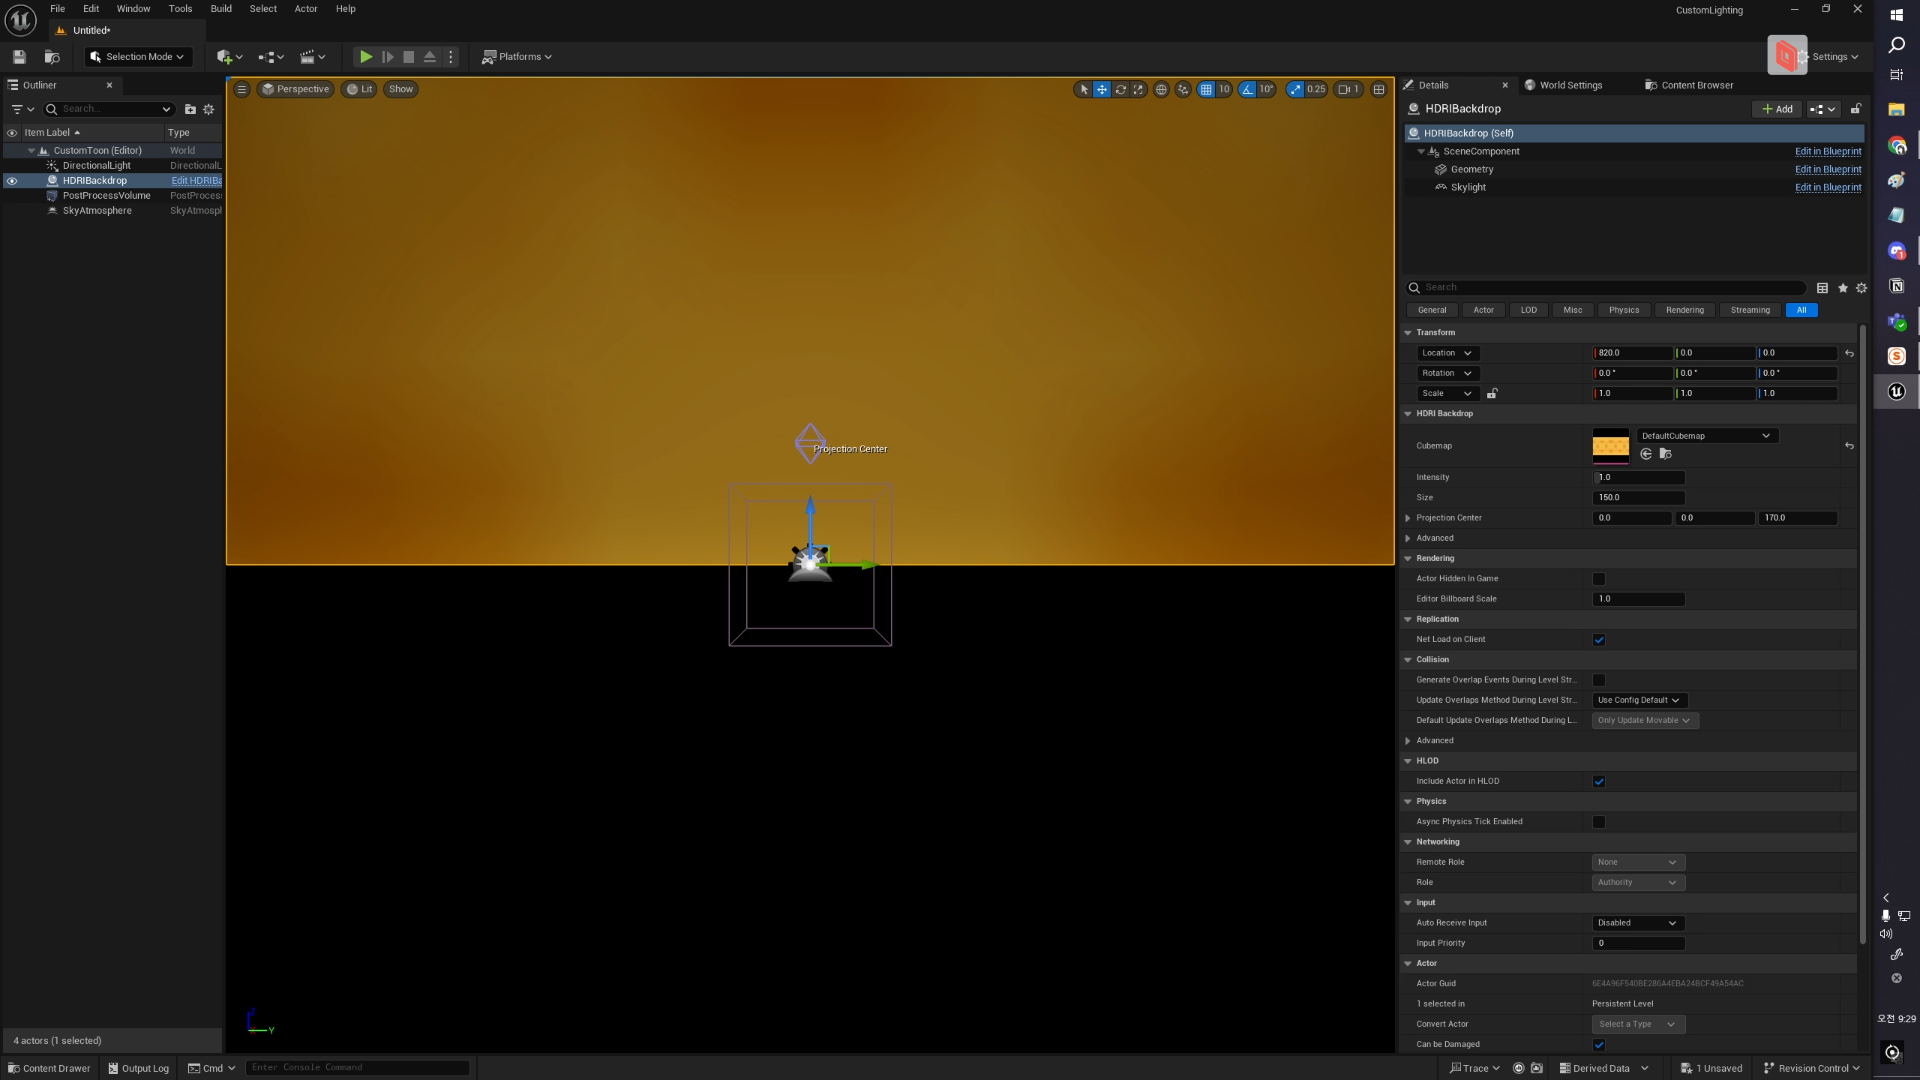Image resolution: width=1920 pixels, height=1080 pixels.
Task: Switch to the World Settings tab
Action: [x=1570, y=85]
